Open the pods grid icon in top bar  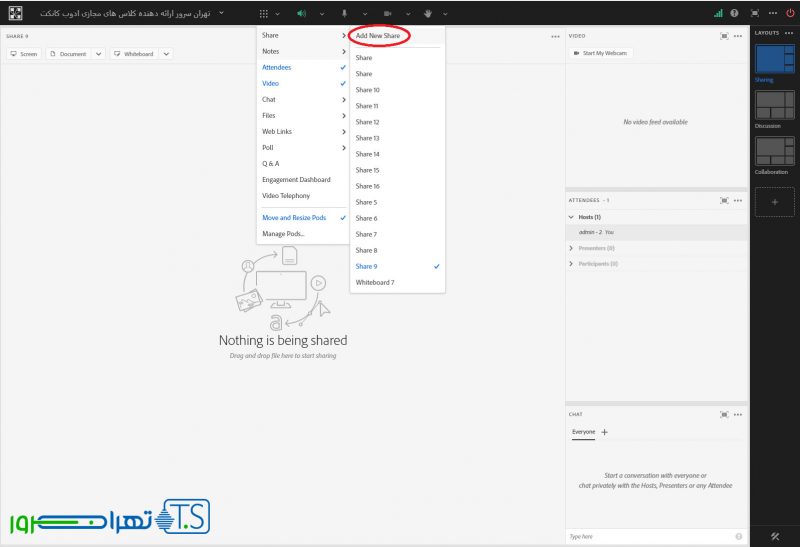point(263,13)
